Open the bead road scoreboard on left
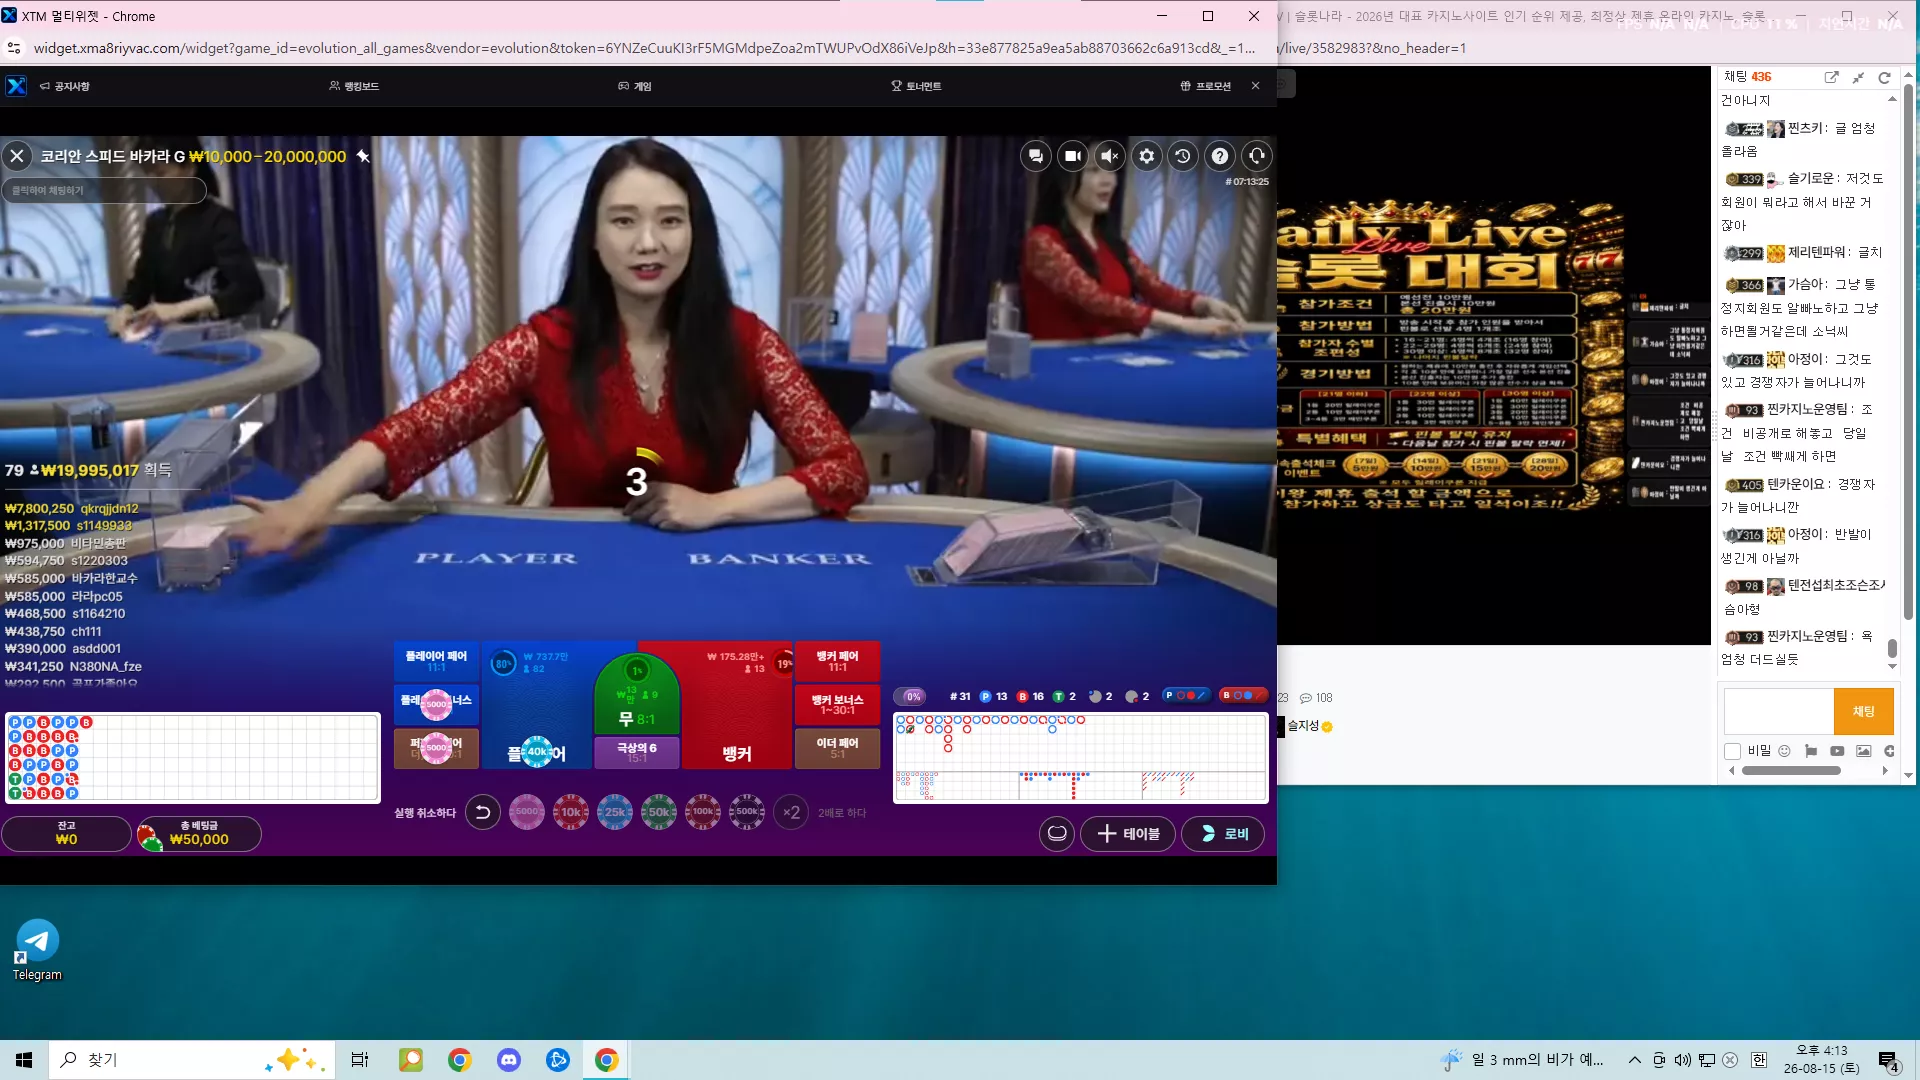 pos(193,757)
